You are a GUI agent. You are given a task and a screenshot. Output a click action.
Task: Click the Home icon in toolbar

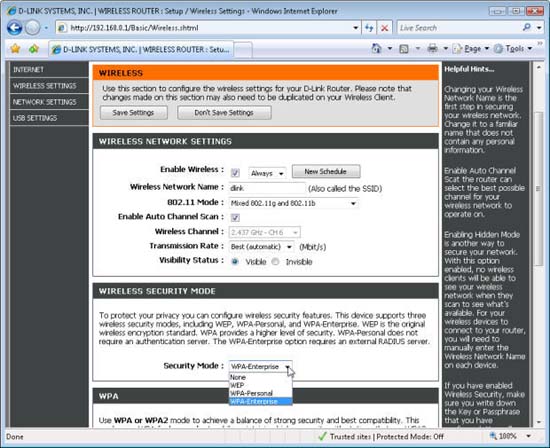tap(377, 48)
